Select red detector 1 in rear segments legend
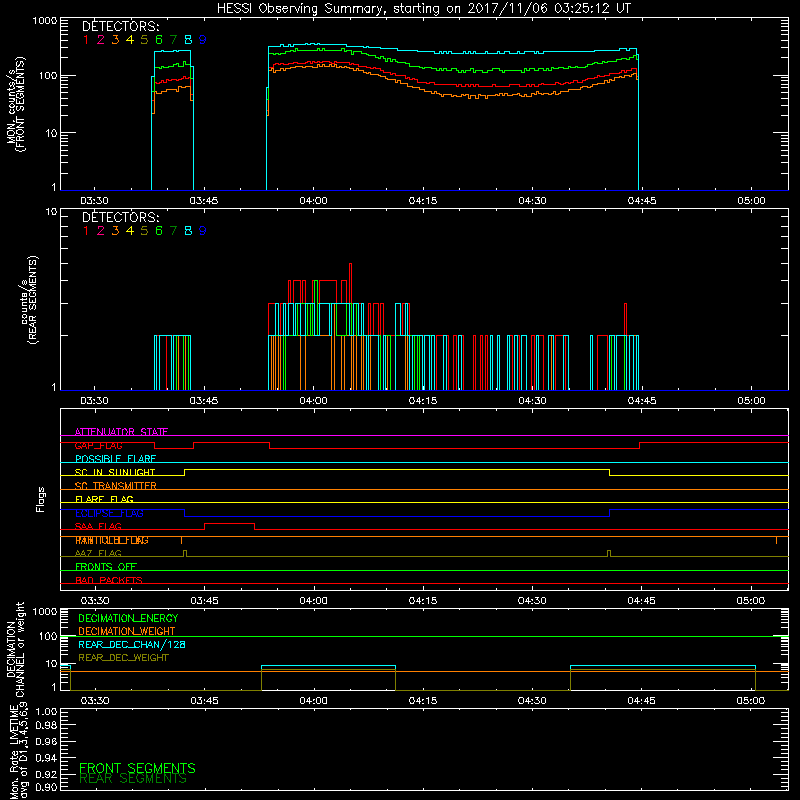This screenshot has height=800, width=800. click(86, 231)
